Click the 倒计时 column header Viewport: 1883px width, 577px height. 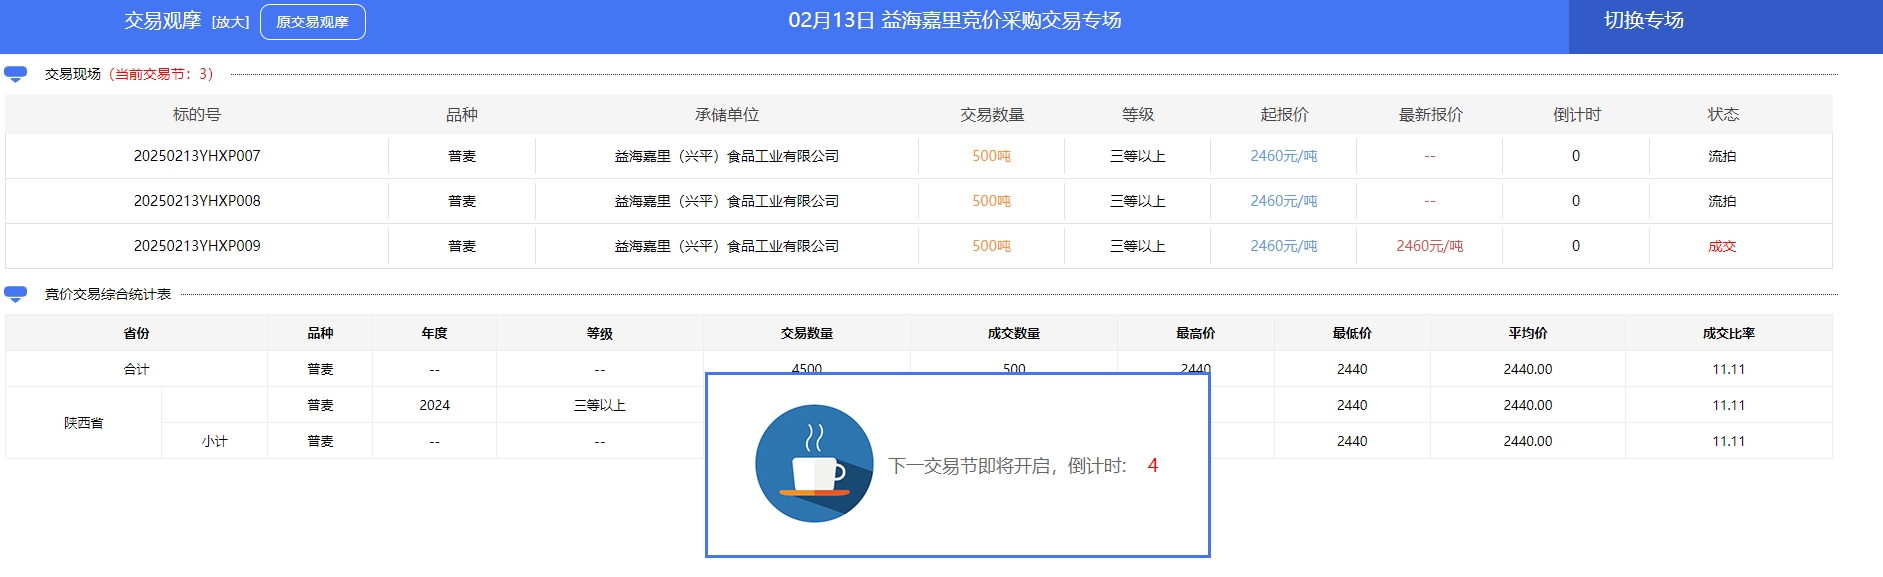tap(1576, 114)
